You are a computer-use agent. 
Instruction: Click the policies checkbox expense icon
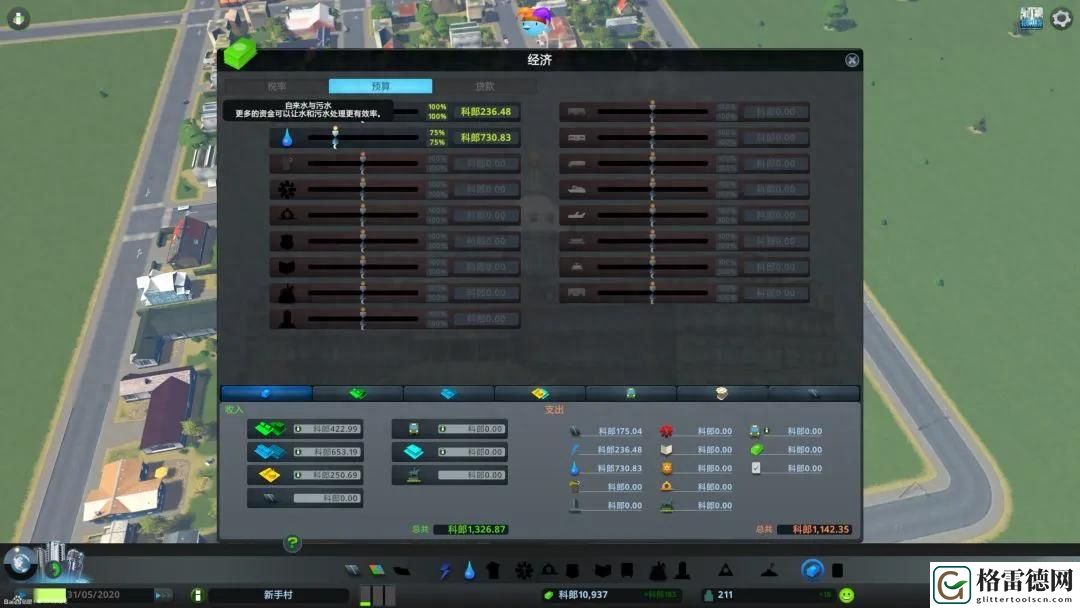click(x=756, y=468)
